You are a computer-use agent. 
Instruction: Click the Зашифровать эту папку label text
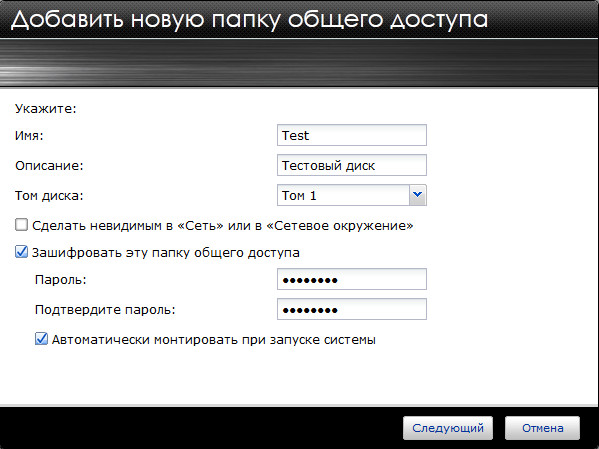click(x=165, y=253)
